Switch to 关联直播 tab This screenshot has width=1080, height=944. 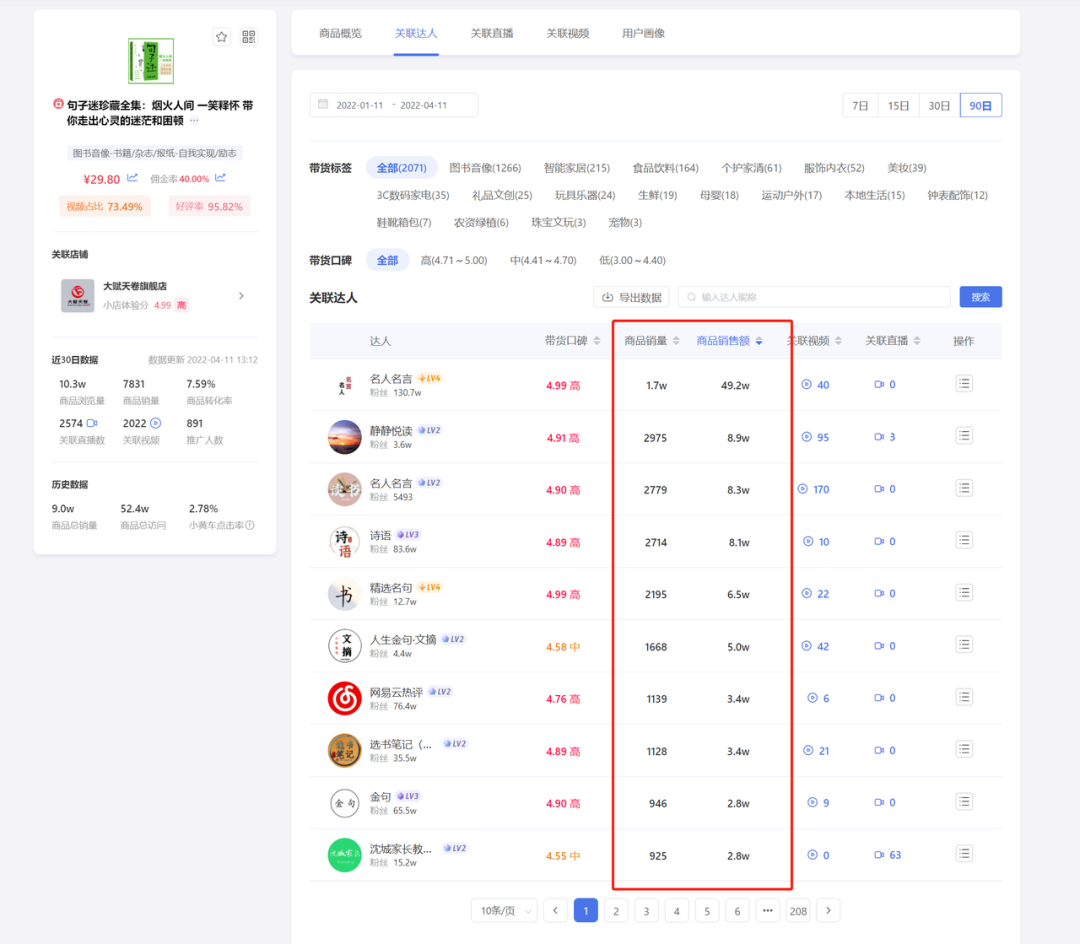491,33
